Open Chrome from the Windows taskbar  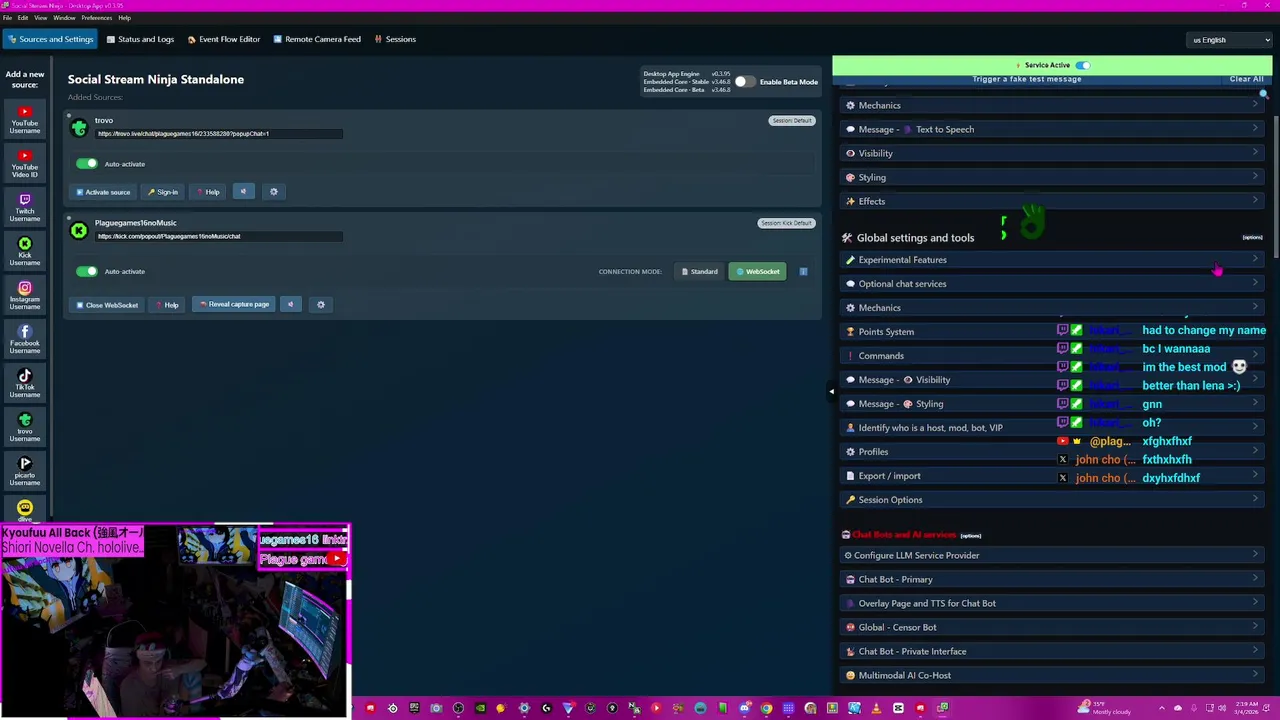766,708
